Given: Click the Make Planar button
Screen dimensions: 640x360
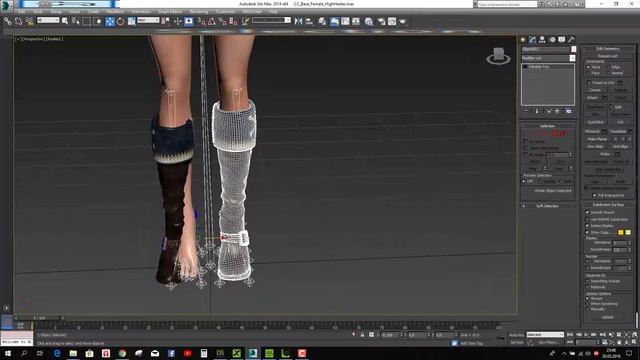Looking at the screenshot, I should (597, 139).
